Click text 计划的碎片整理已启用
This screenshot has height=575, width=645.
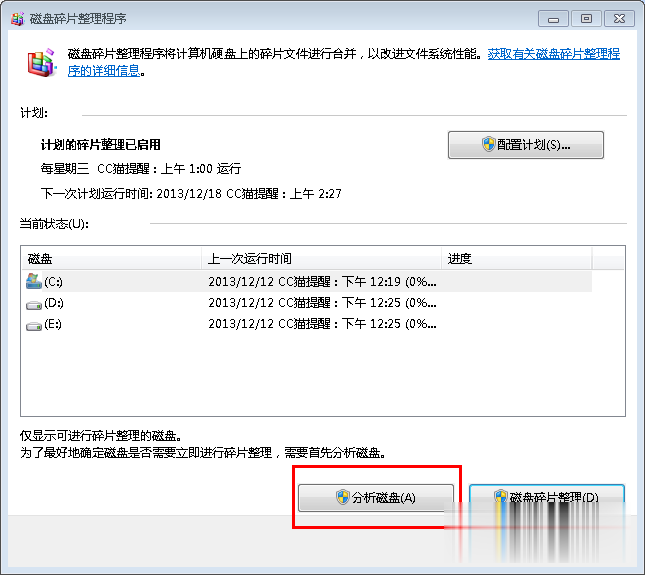[x=101, y=145]
